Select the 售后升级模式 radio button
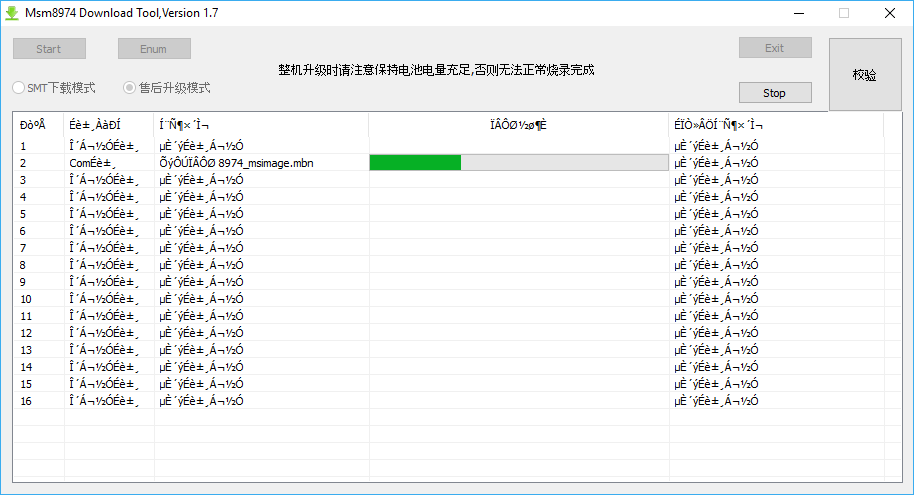The width and height of the screenshot is (914, 495). 129,88
